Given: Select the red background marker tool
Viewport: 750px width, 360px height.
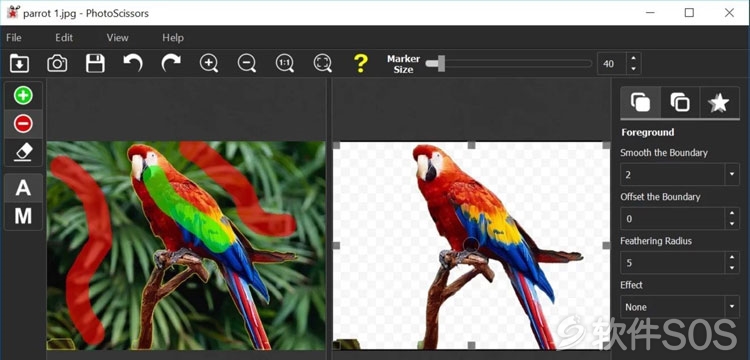Looking at the screenshot, I should pos(23,124).
